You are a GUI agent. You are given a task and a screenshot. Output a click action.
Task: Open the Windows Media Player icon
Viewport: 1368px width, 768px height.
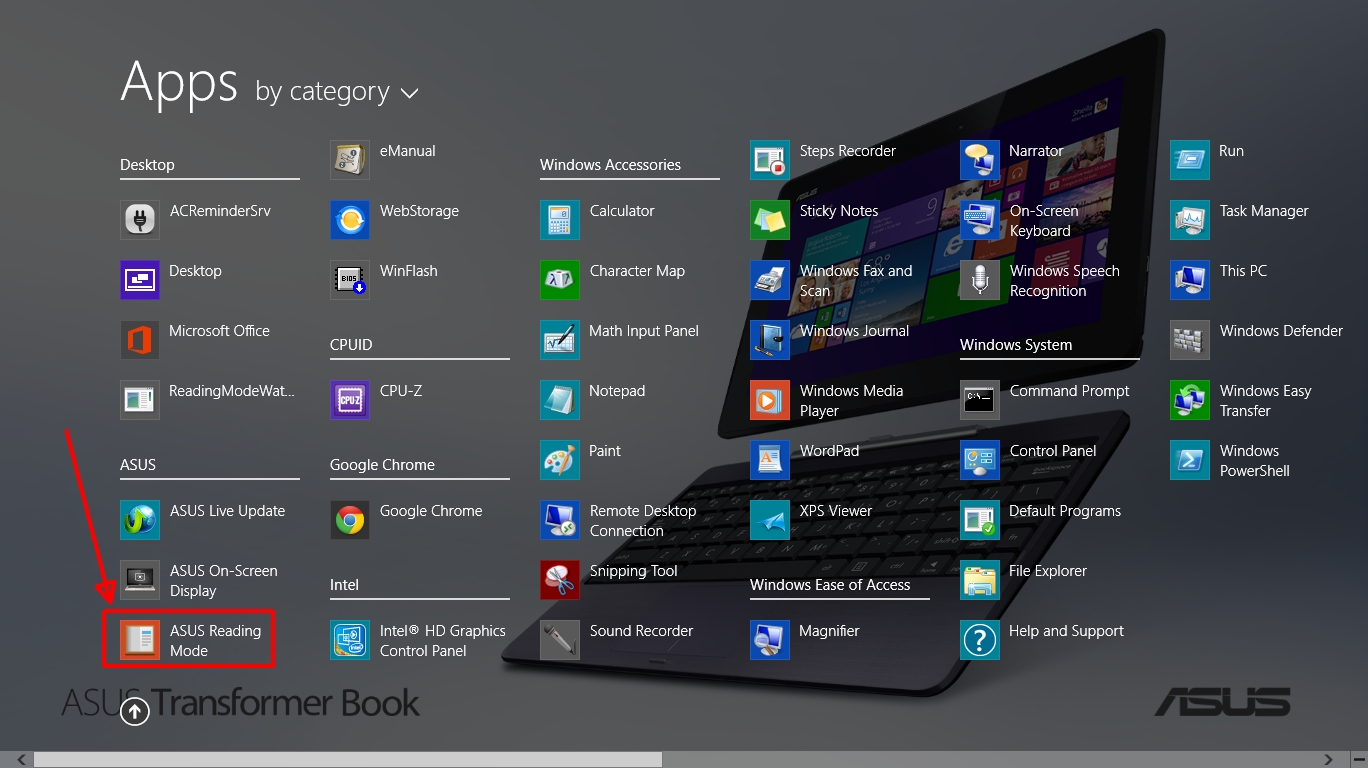[x=770, y=400]
